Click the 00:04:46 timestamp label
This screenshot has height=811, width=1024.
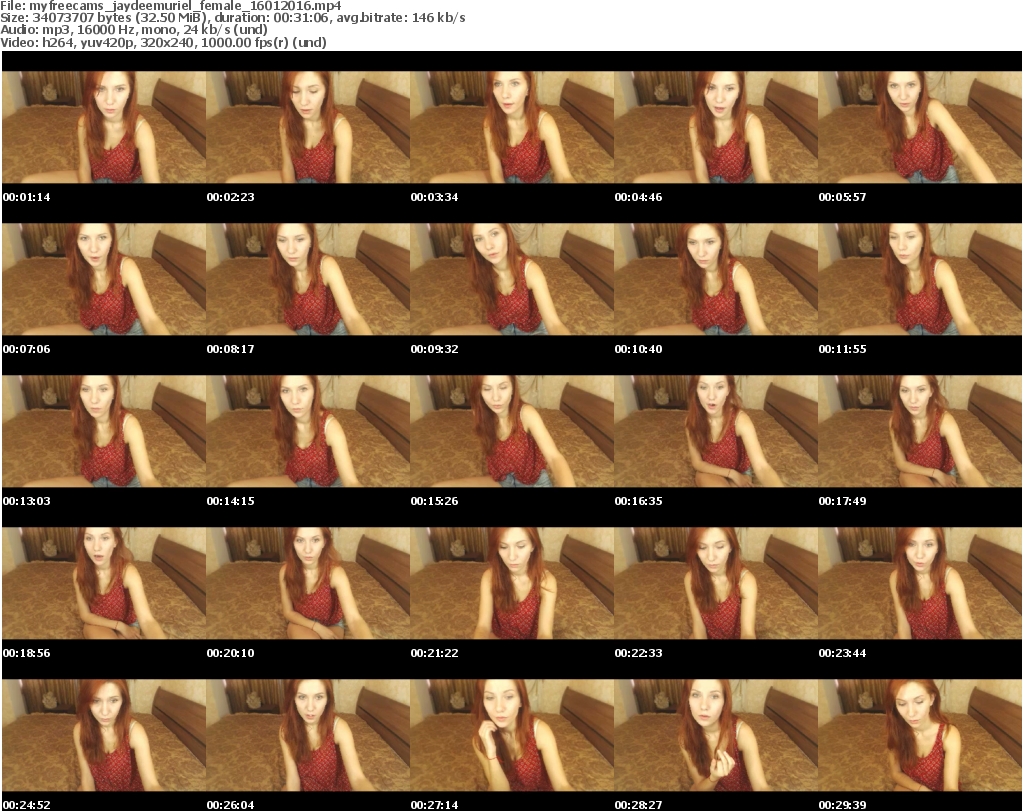[638, 197]
